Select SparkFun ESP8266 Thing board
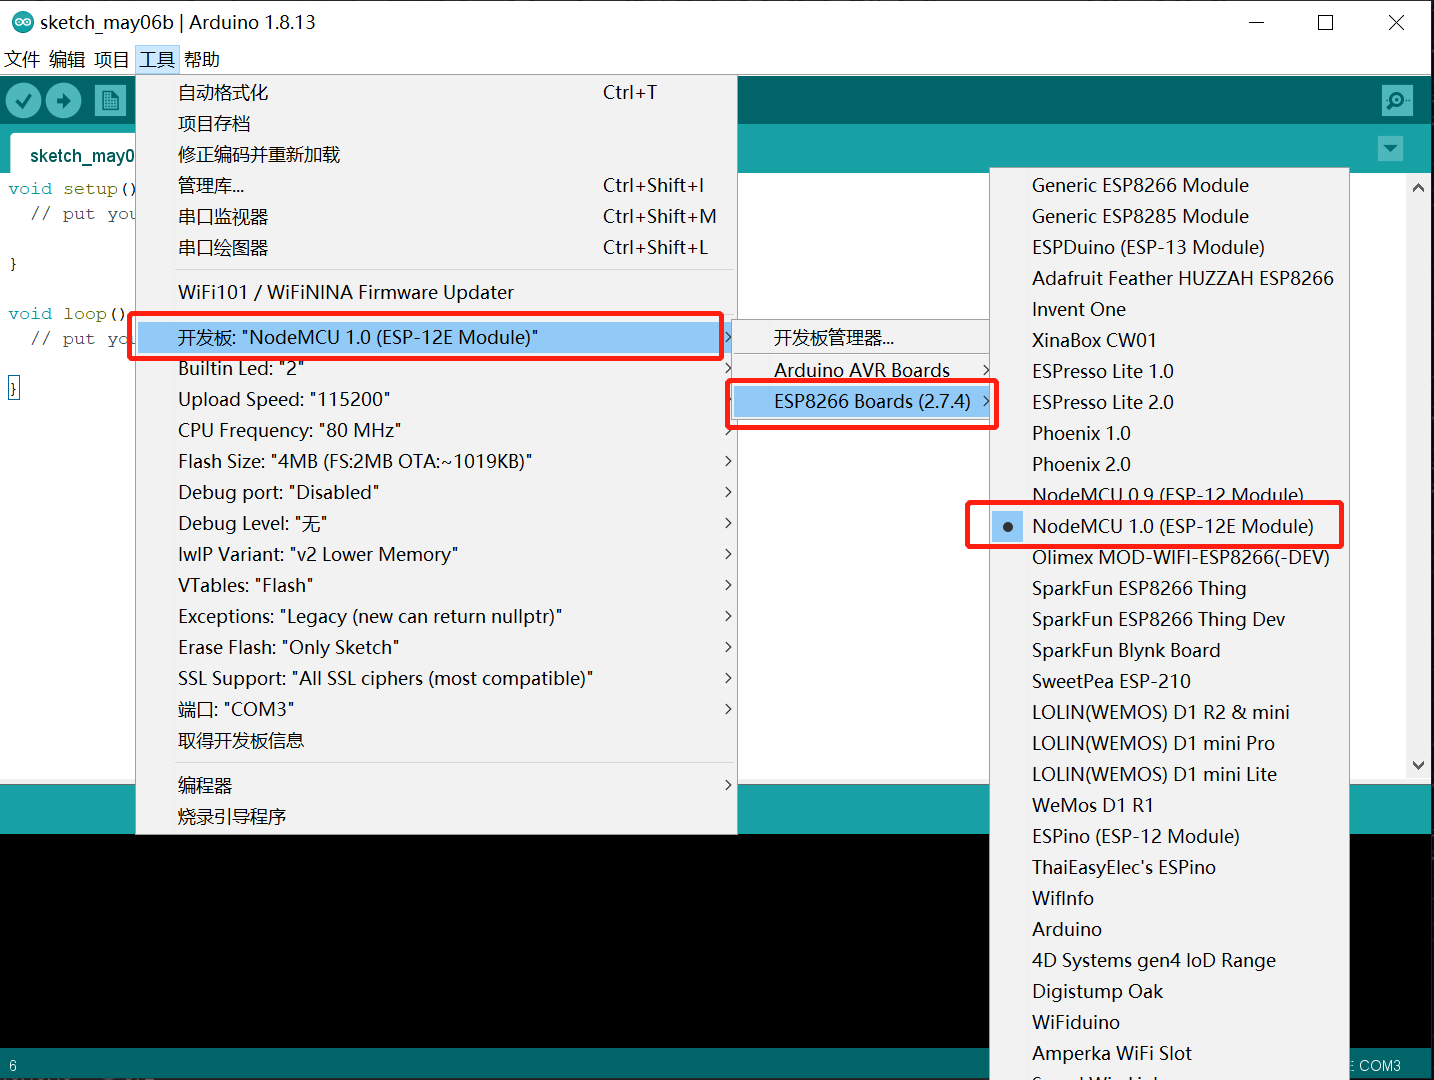Viewport: 1434px width, 1080px height. [1169, 589]
